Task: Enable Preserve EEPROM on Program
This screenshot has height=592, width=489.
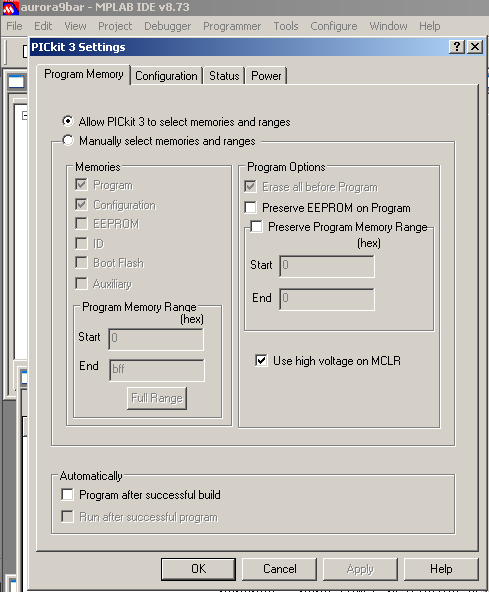Action: 250,207
